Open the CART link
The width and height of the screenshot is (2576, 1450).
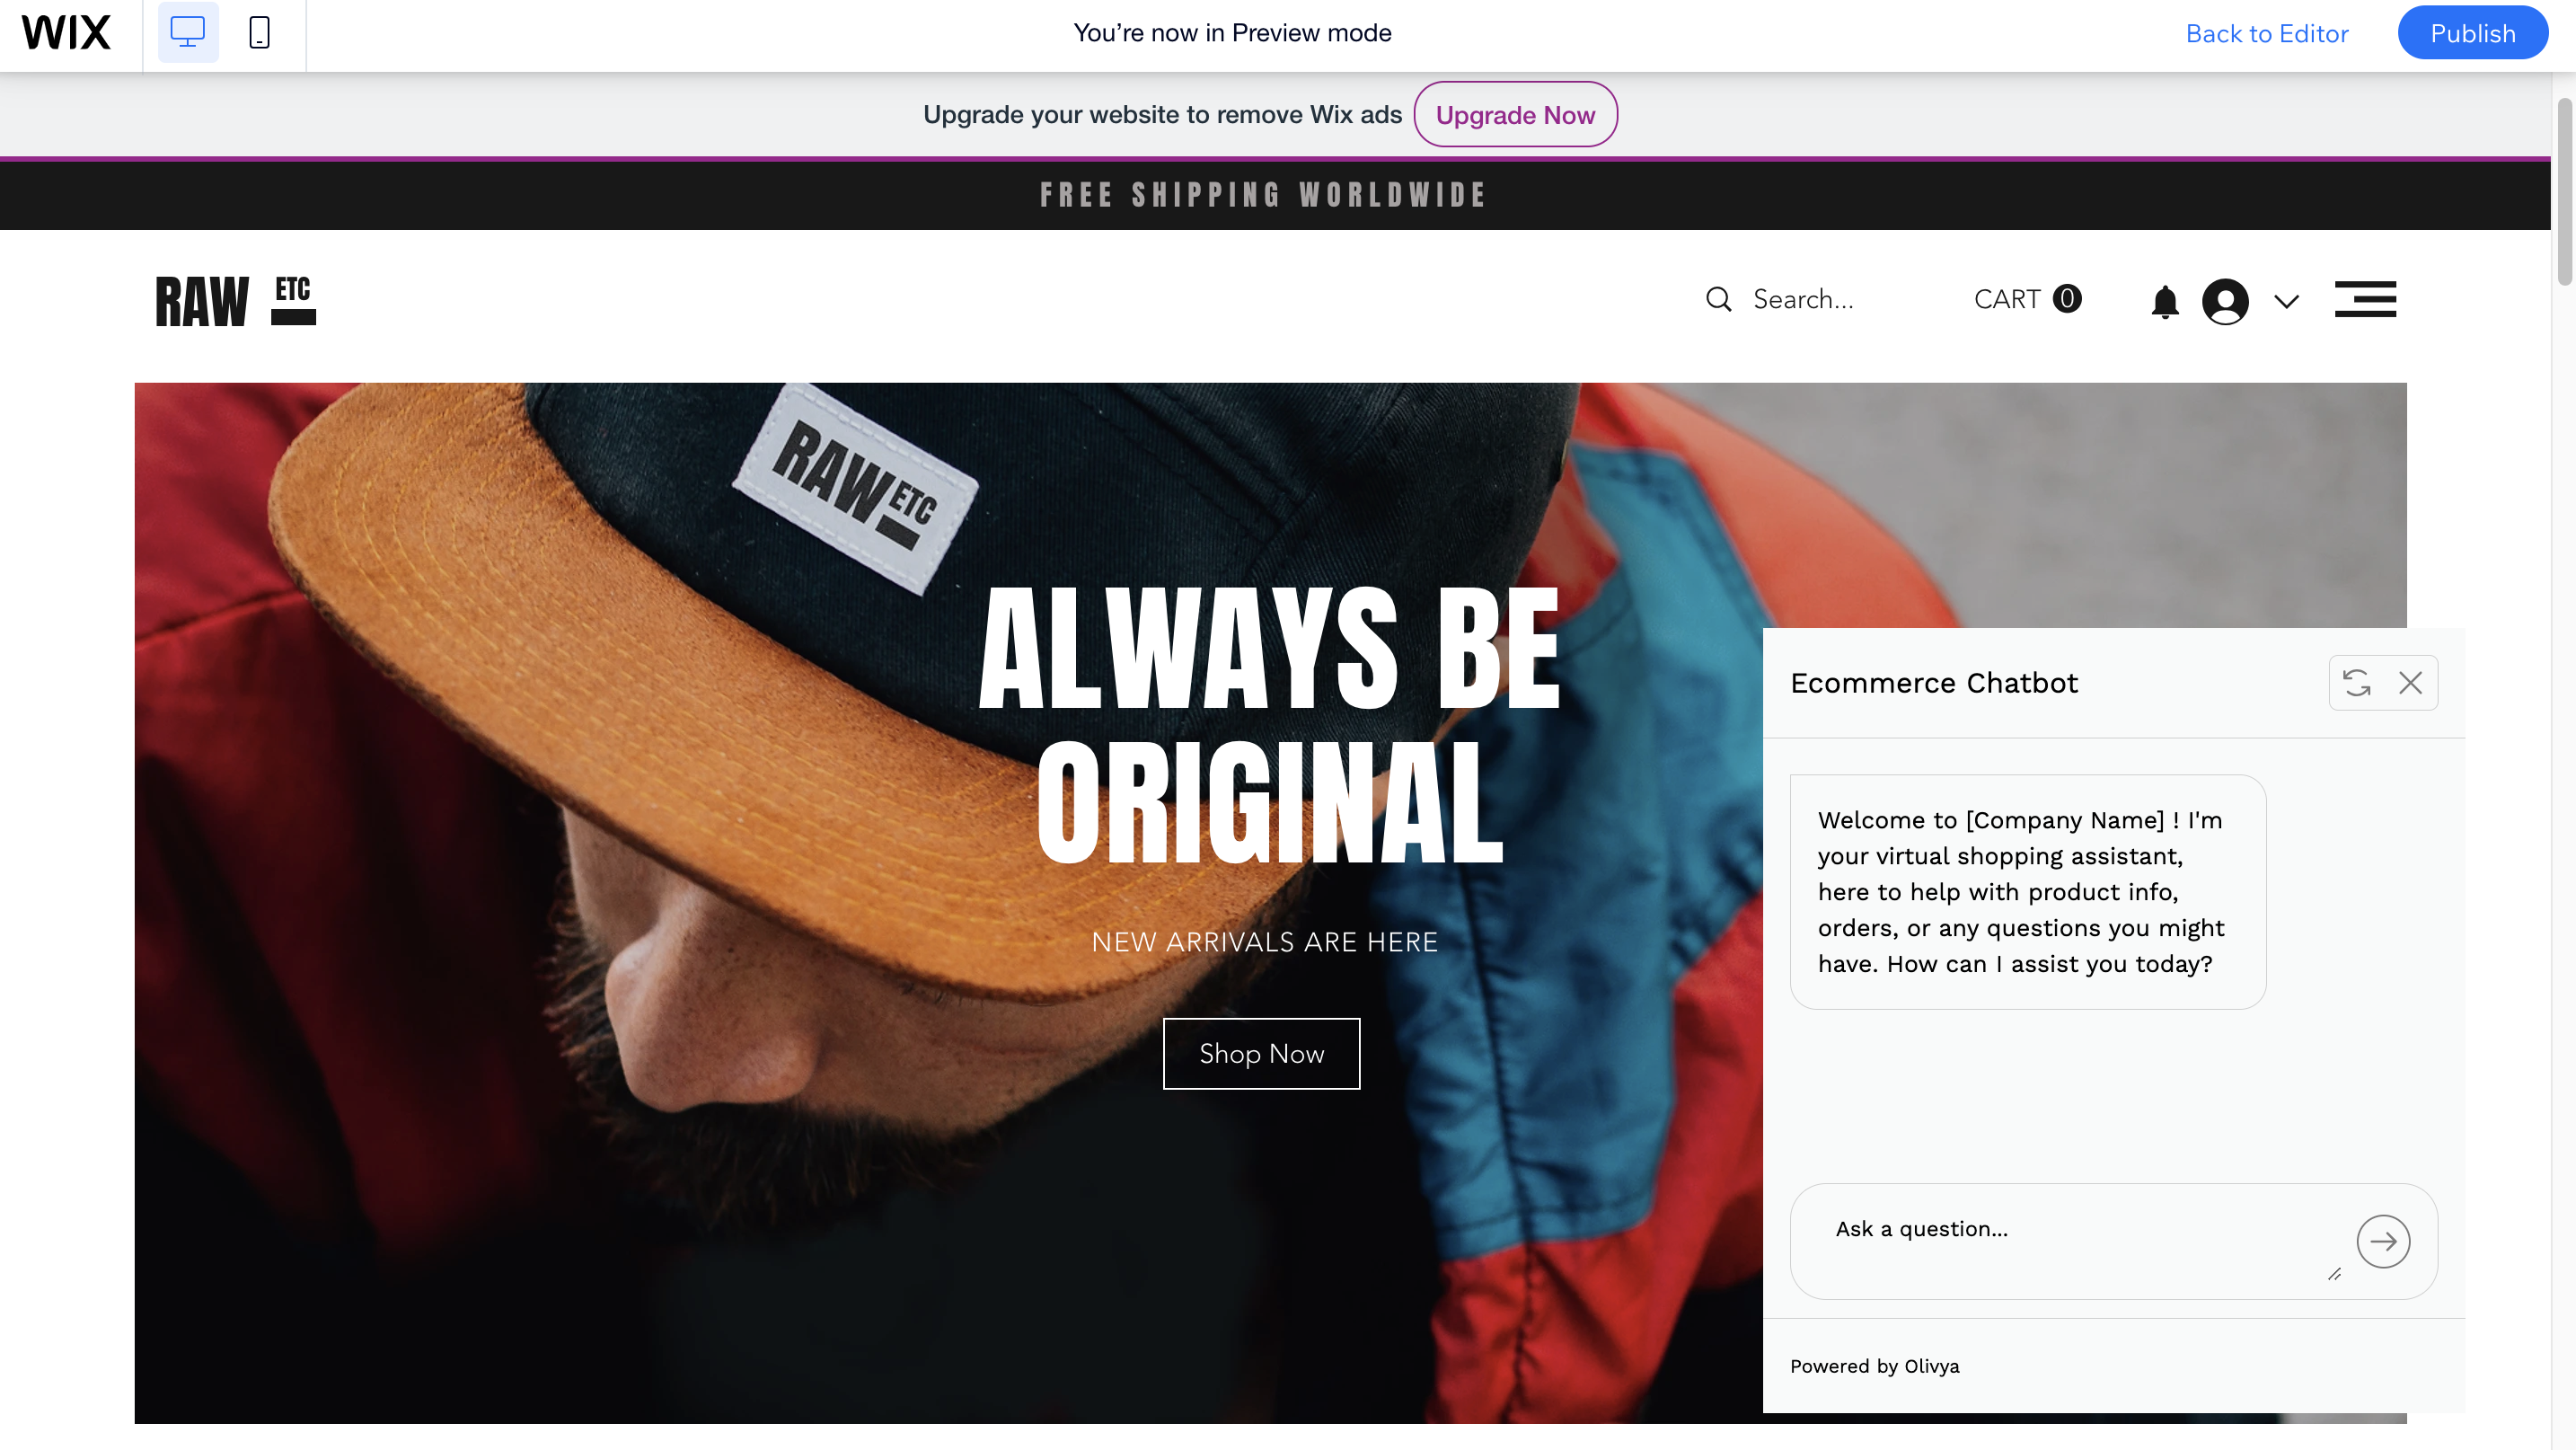(2027, 299)
